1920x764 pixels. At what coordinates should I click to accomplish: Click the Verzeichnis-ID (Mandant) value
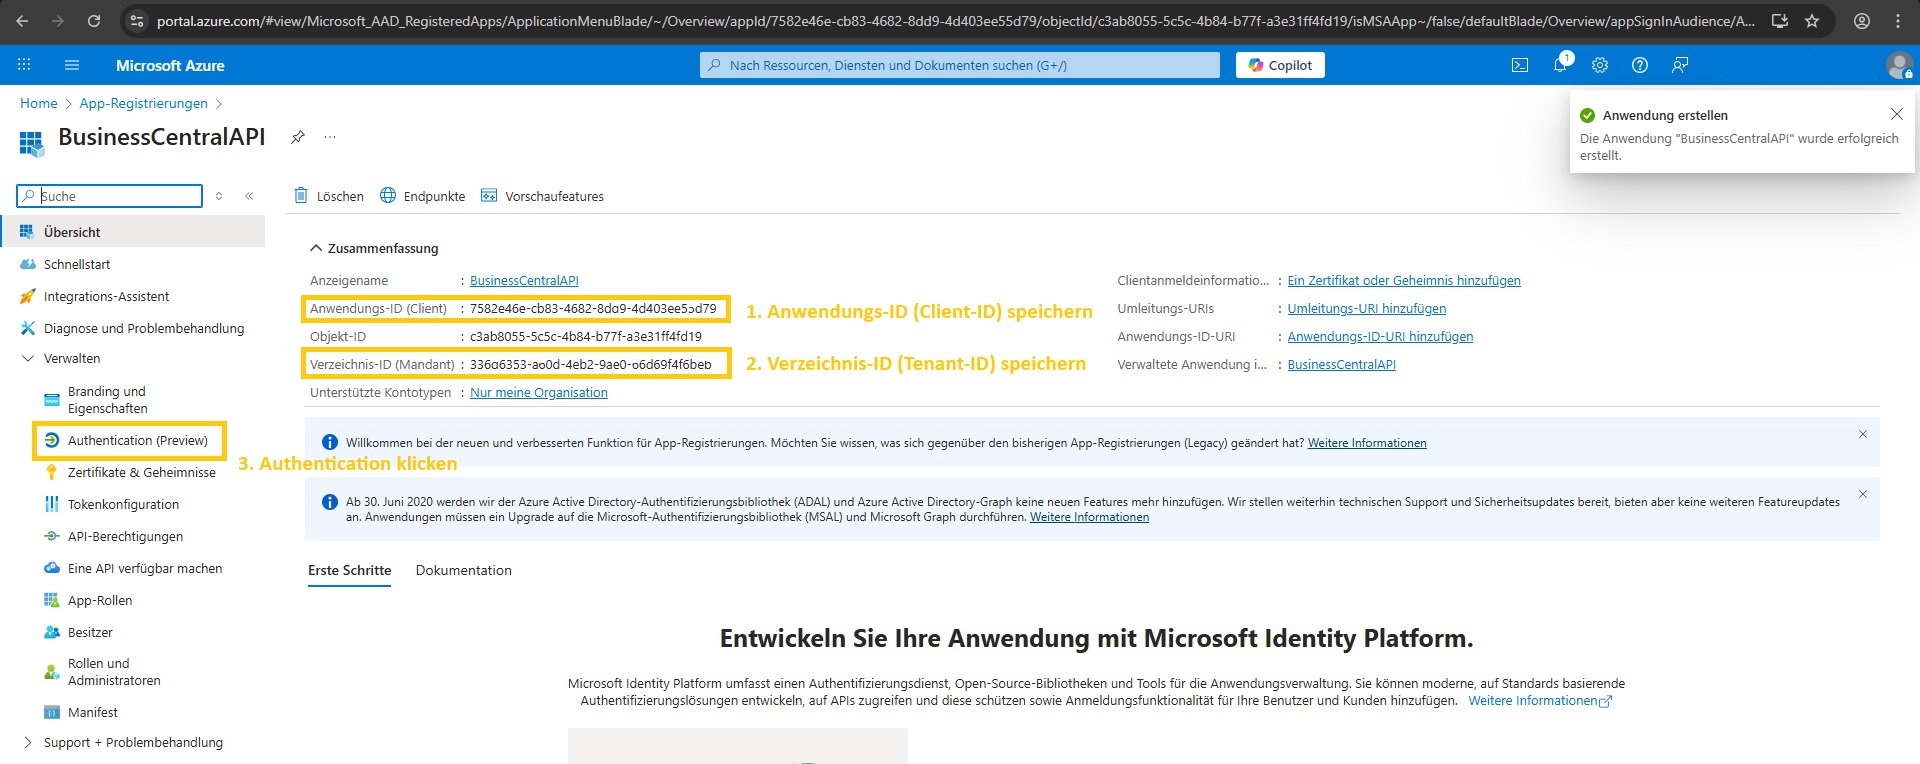(x=591, y=365)
